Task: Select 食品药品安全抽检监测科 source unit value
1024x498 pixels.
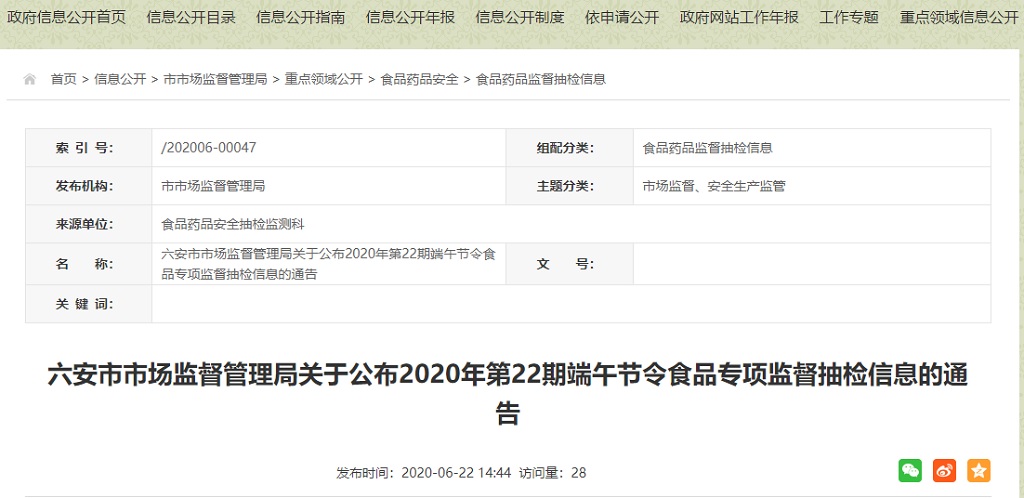Action: tap(232, 225)
